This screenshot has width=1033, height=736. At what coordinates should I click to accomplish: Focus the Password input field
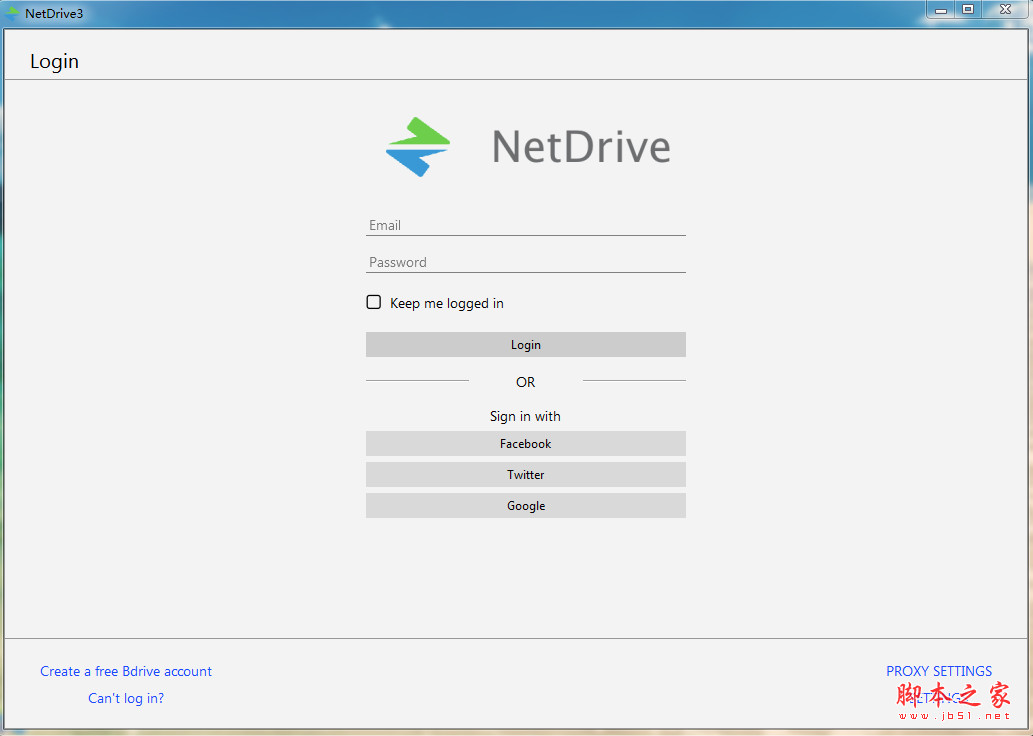coord(526,262)
